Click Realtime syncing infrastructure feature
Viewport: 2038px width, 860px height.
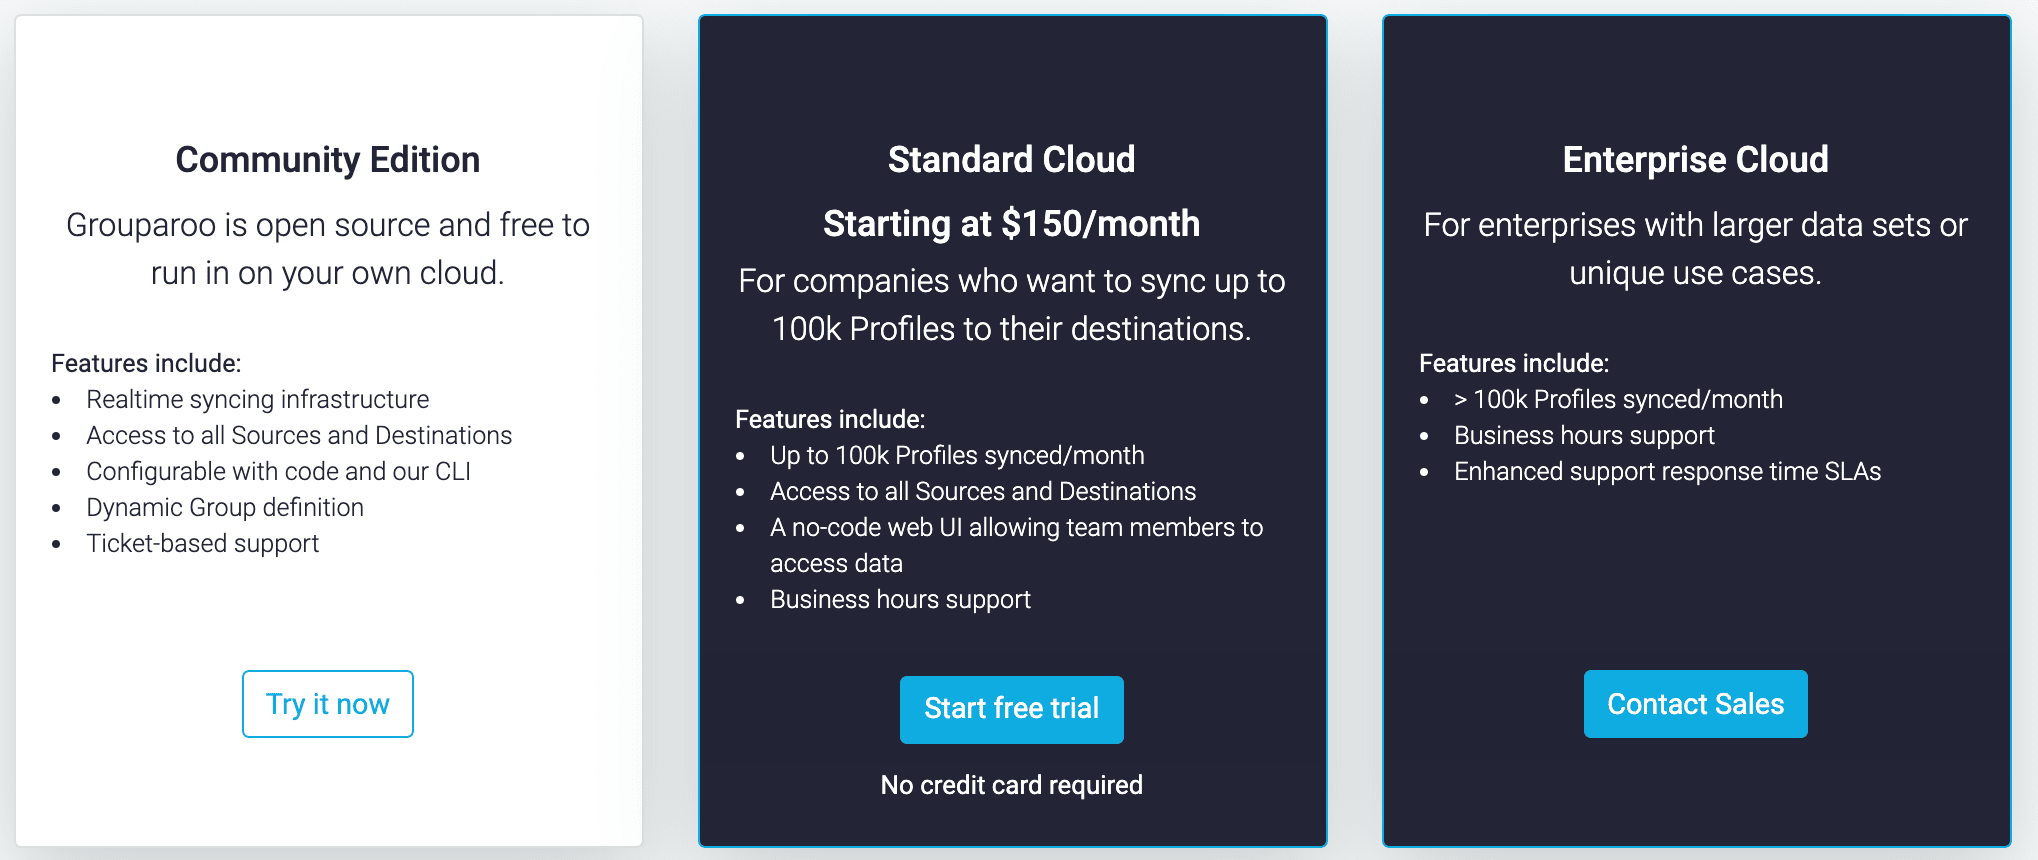258,399
